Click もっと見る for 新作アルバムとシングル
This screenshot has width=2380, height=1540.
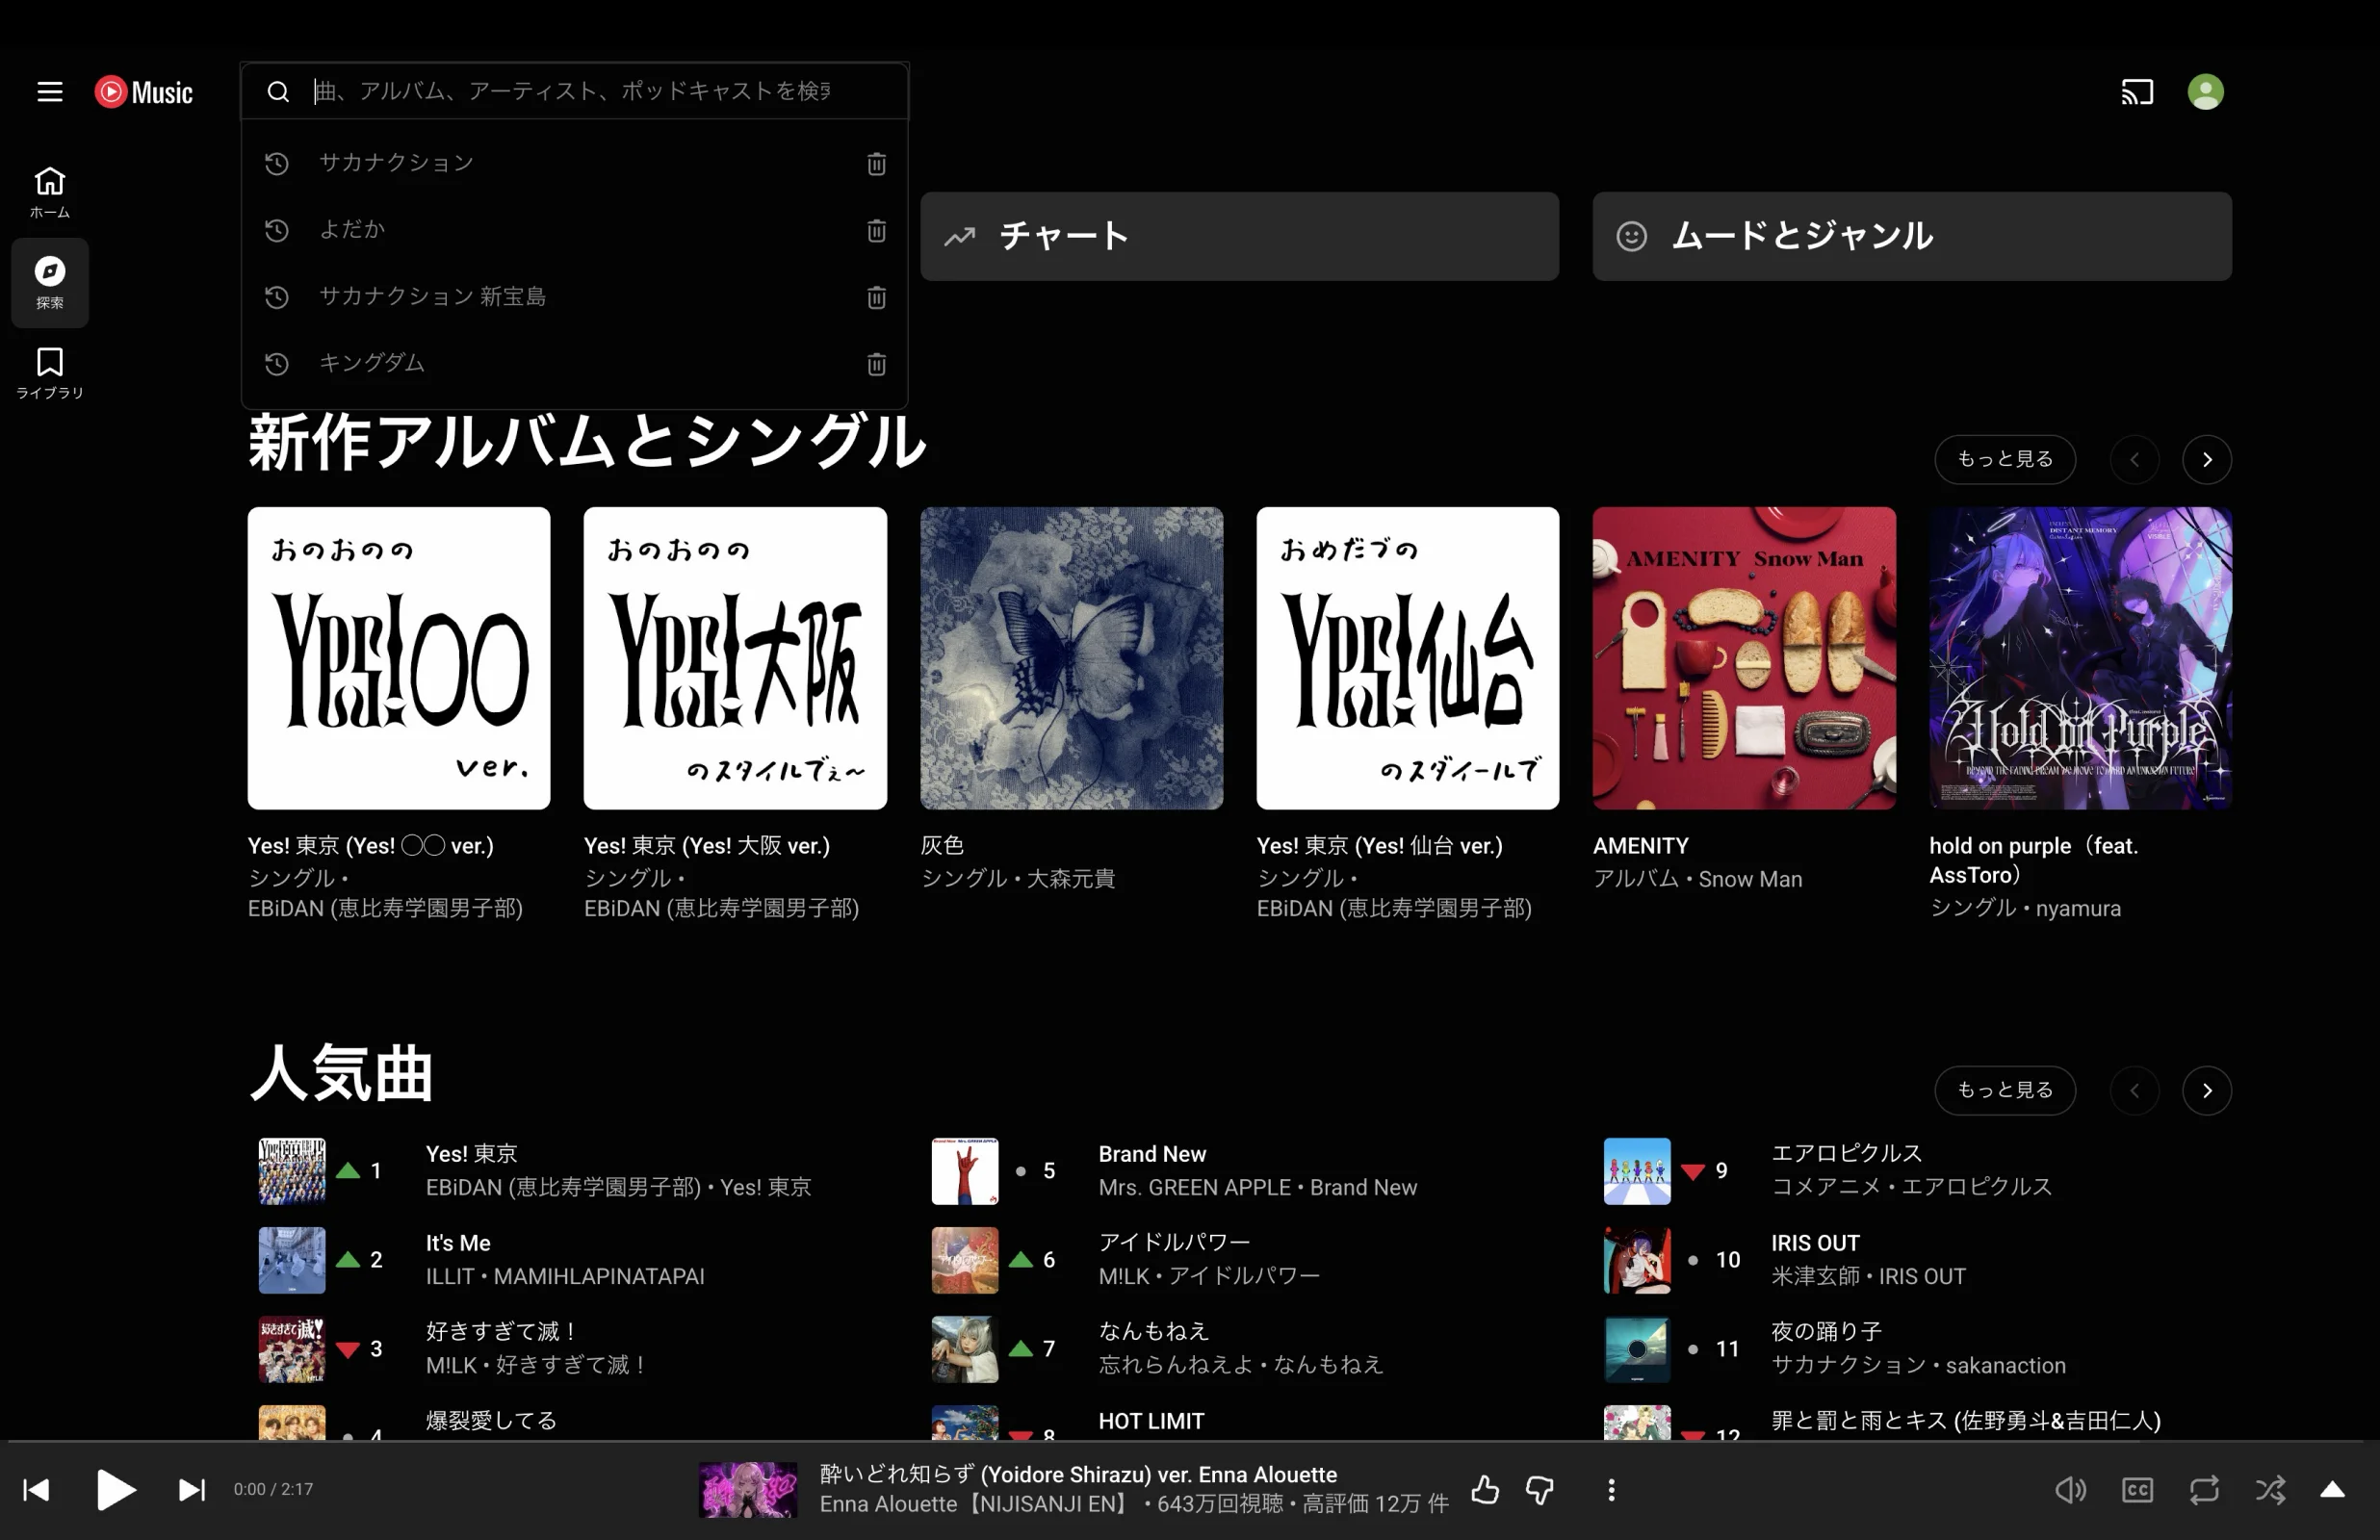pyautogui.click(x=2004, y=459)
